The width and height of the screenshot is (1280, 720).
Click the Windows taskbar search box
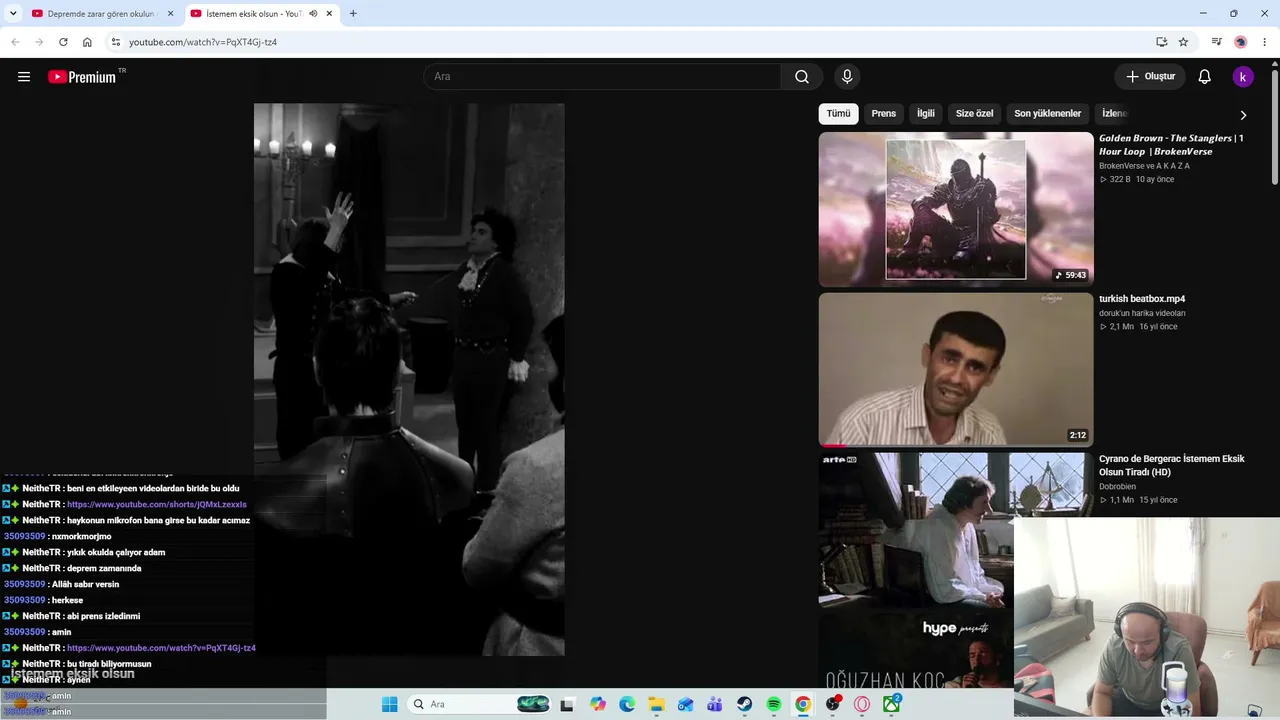click(x=480, y=704)
